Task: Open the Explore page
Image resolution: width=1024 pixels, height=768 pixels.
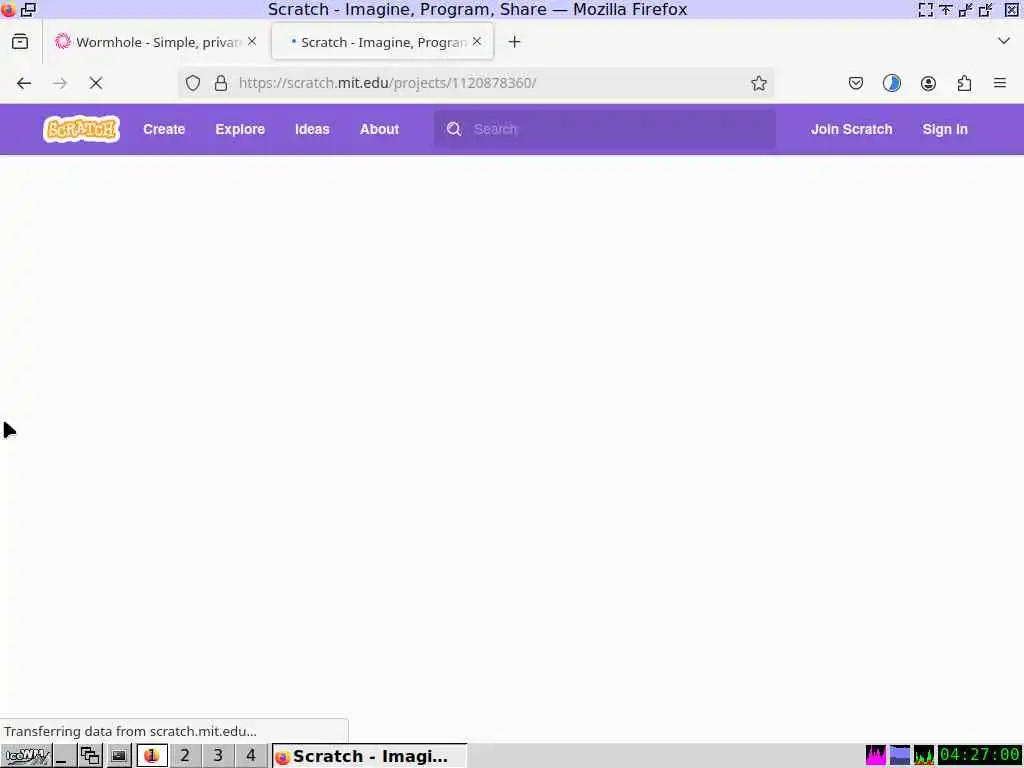Action: [240, 129]
